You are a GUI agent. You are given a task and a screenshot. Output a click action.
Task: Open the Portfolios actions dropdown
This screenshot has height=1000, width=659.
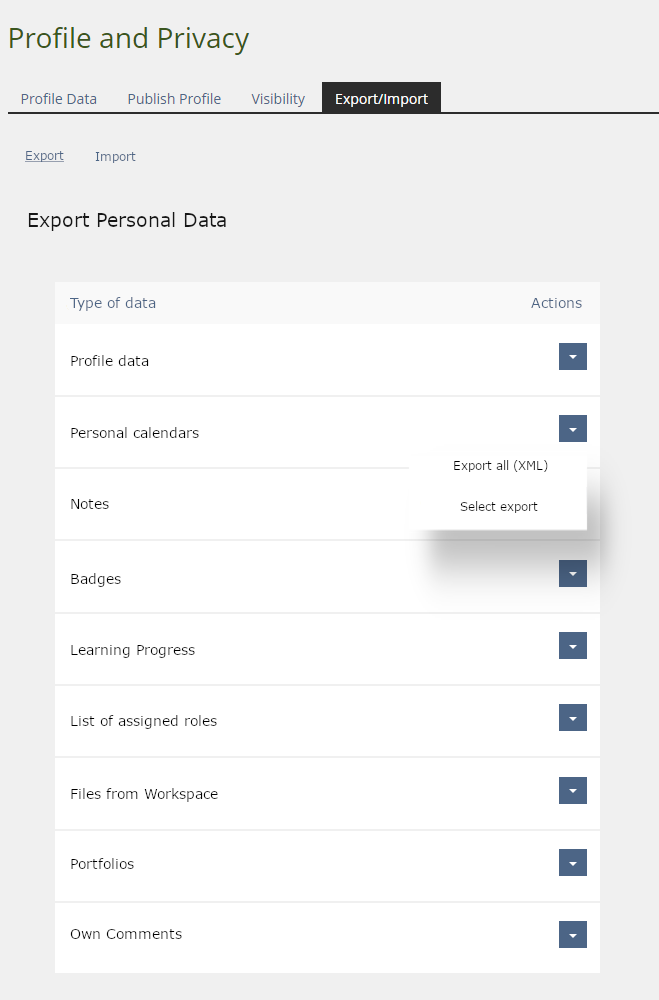point(572,863)
